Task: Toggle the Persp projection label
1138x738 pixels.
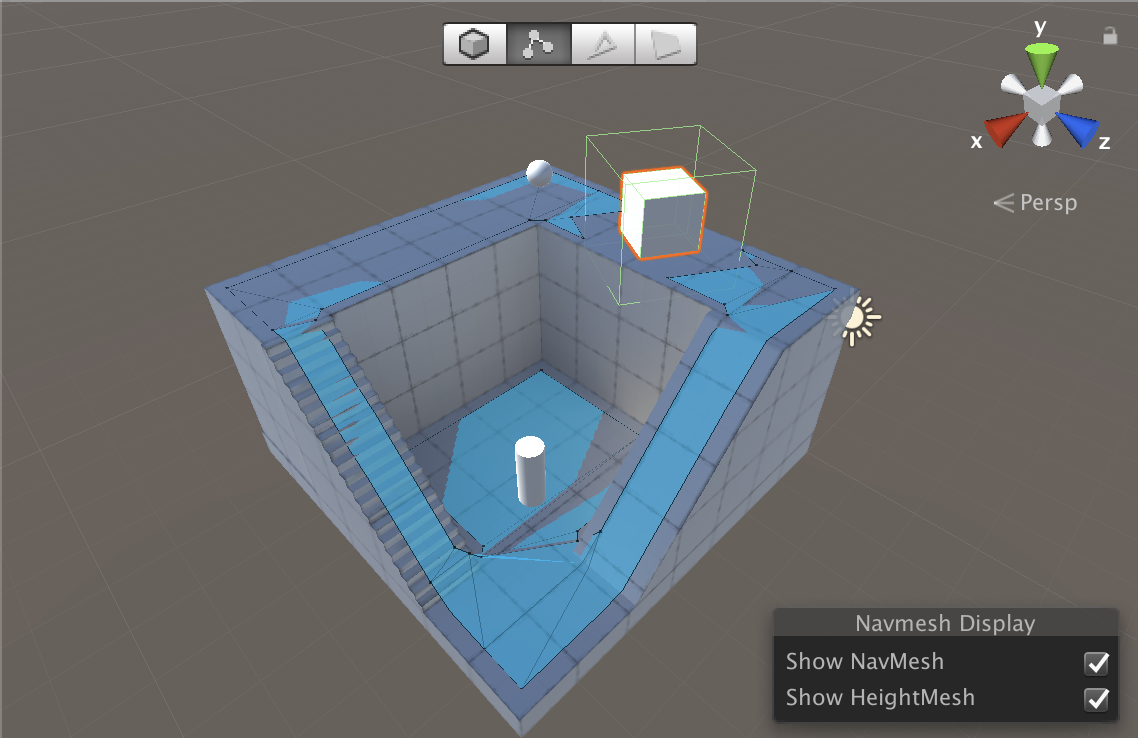Action: (1036, 203)
